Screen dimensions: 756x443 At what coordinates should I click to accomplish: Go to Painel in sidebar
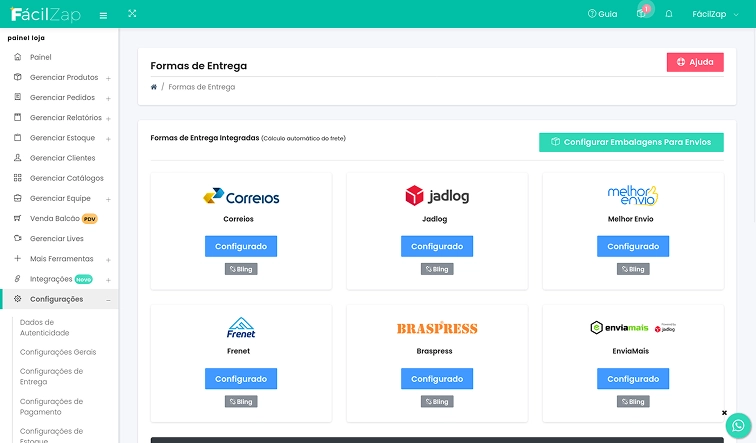[40, 57]
